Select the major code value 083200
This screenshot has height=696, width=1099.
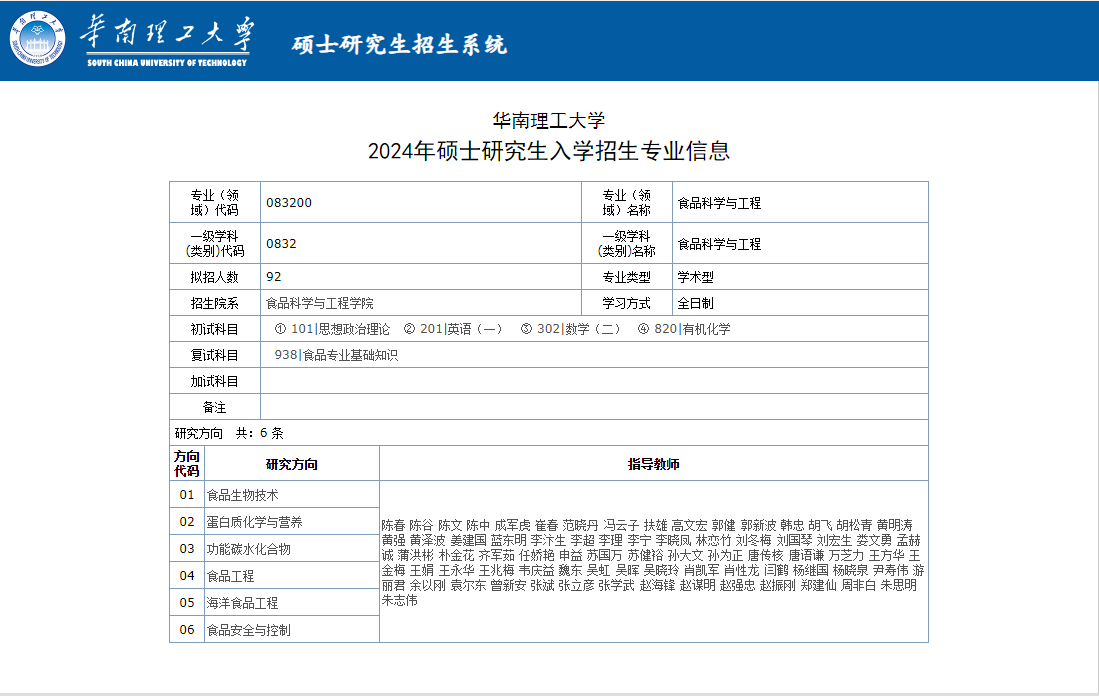point(289,203)
